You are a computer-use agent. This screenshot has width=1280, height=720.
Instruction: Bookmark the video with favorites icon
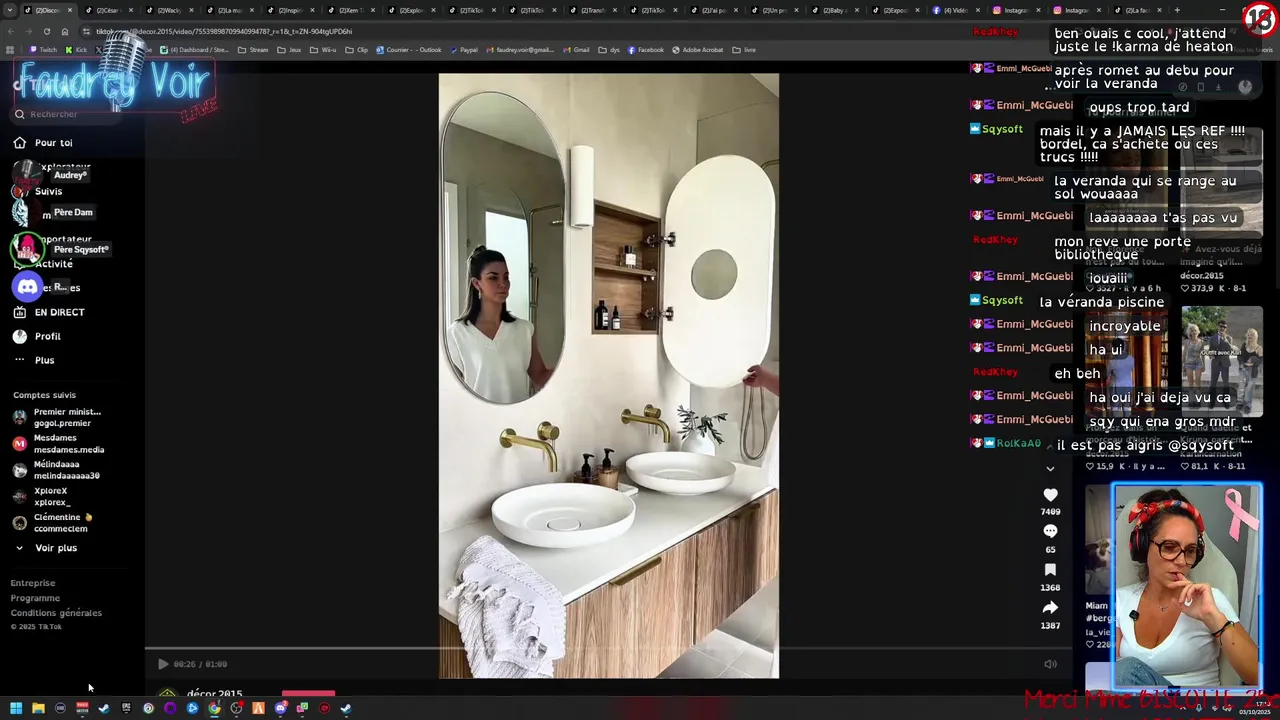pos(1050,570)
